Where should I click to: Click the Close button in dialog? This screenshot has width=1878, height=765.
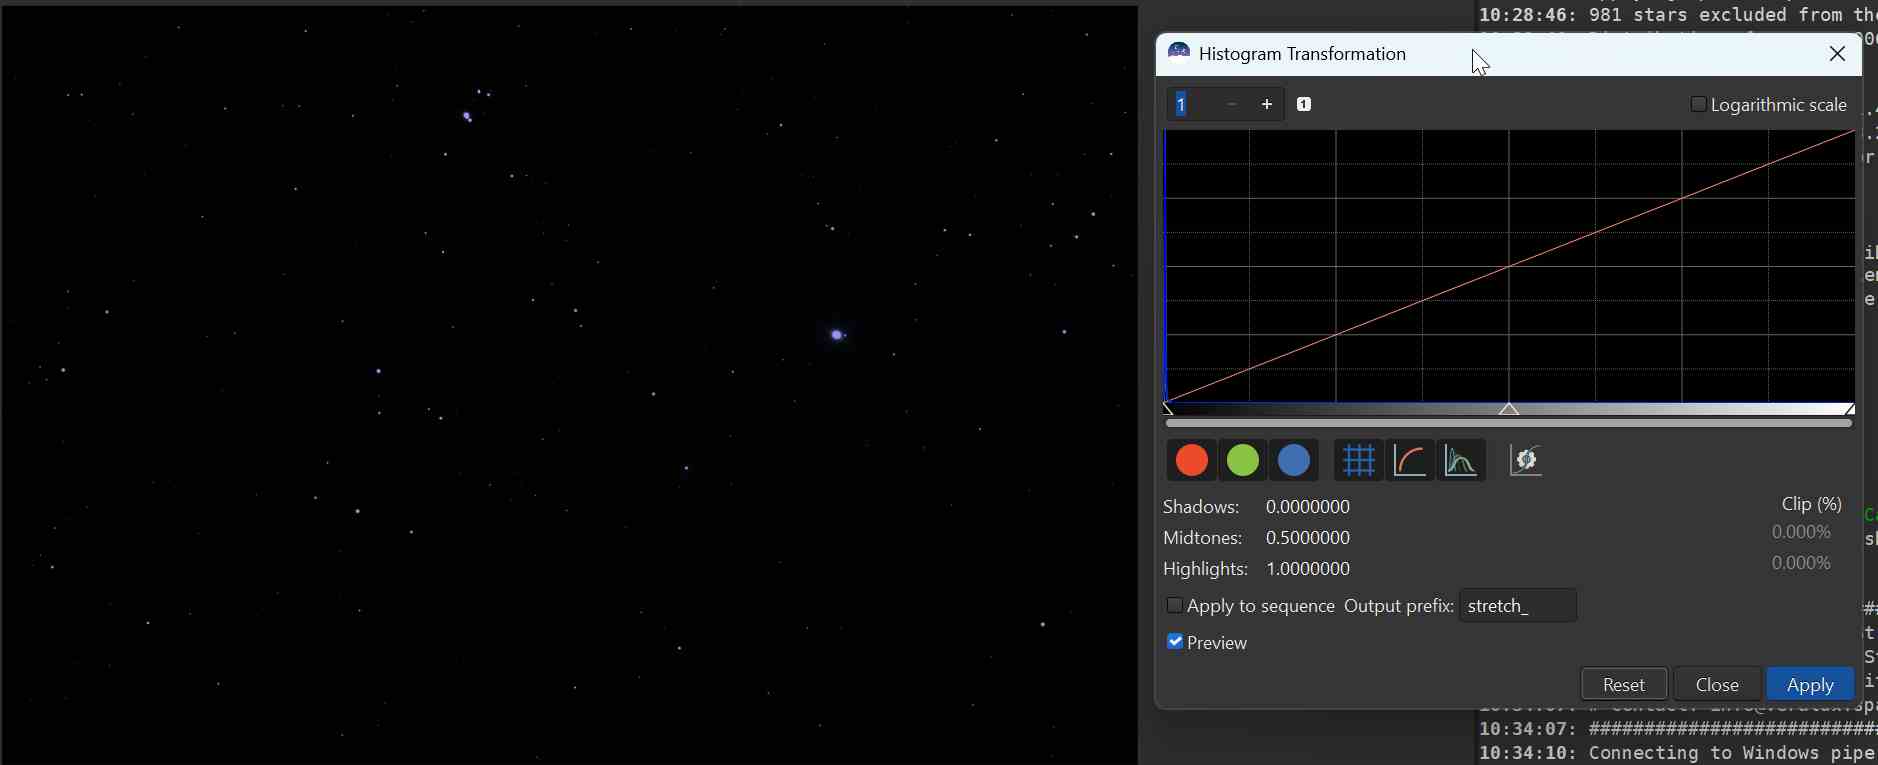coord(1717,684)
